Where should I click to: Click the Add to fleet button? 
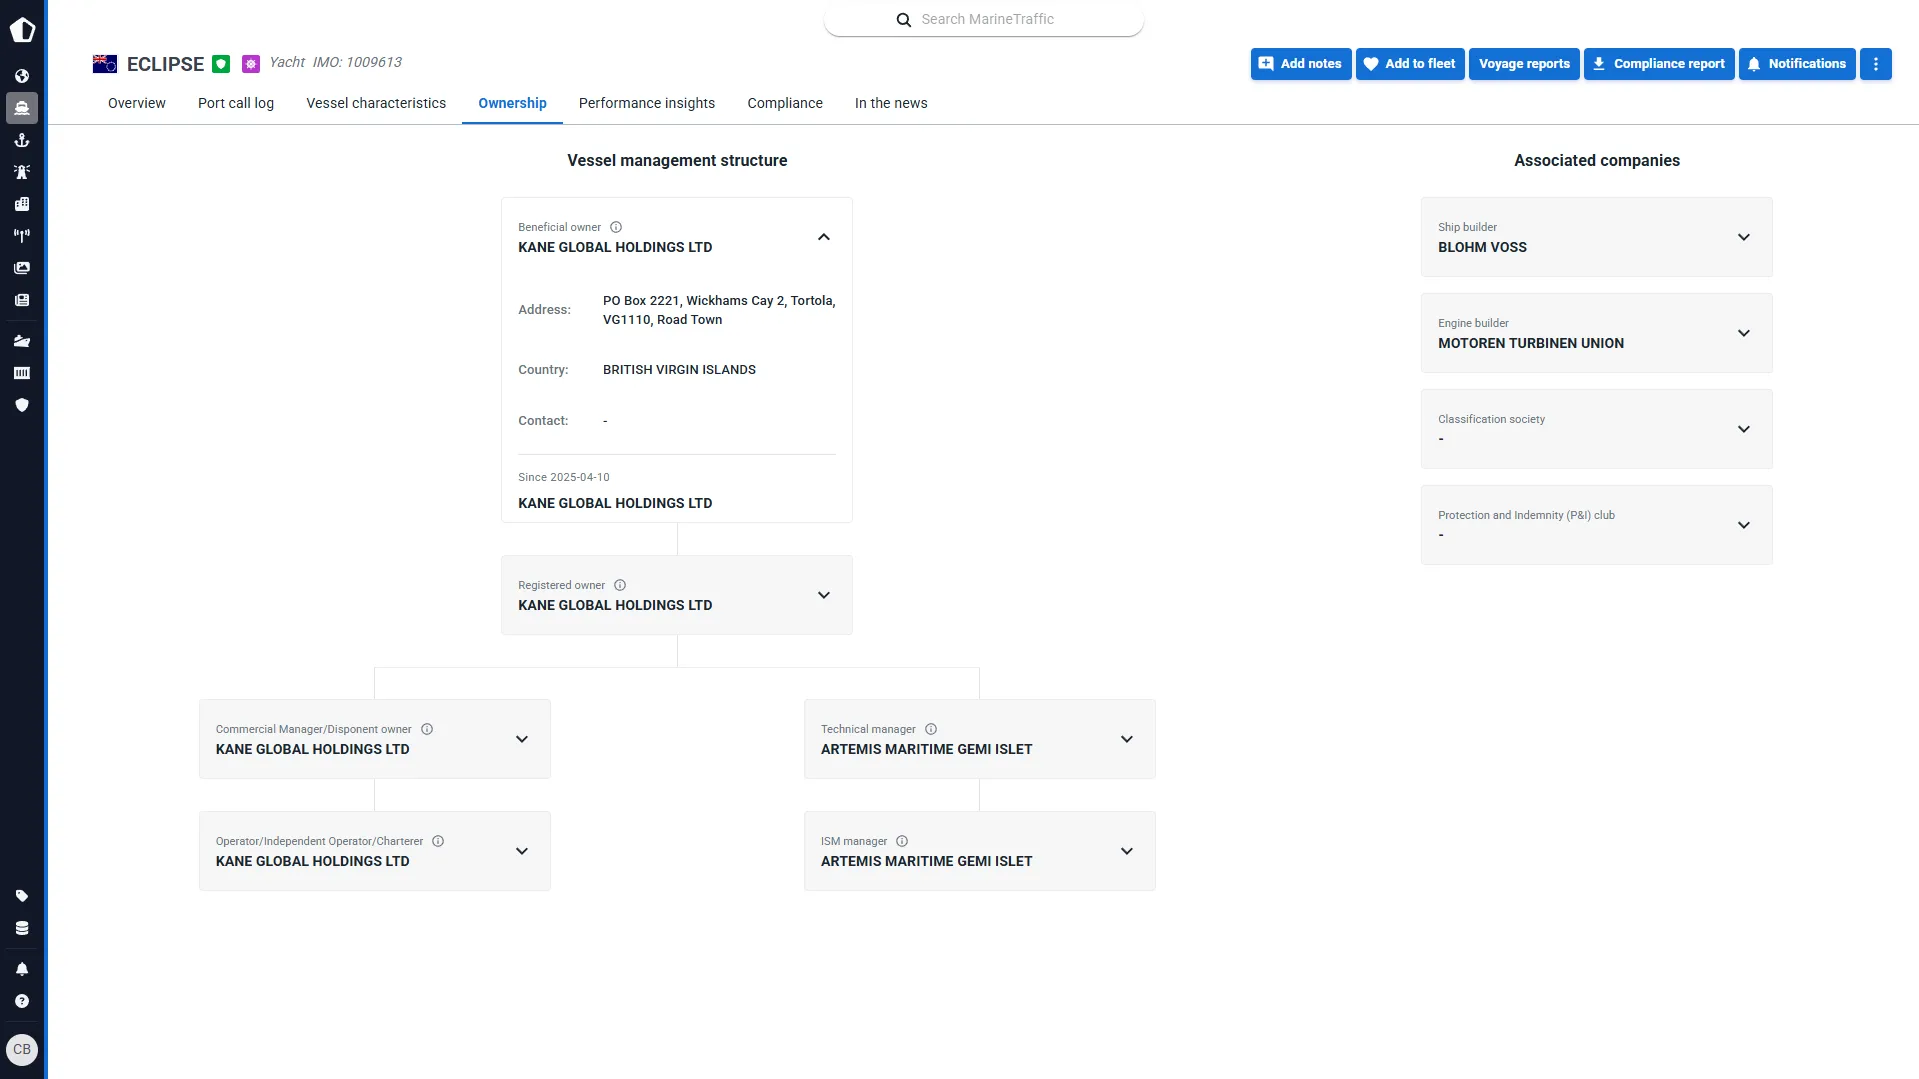click(1410, 64)
